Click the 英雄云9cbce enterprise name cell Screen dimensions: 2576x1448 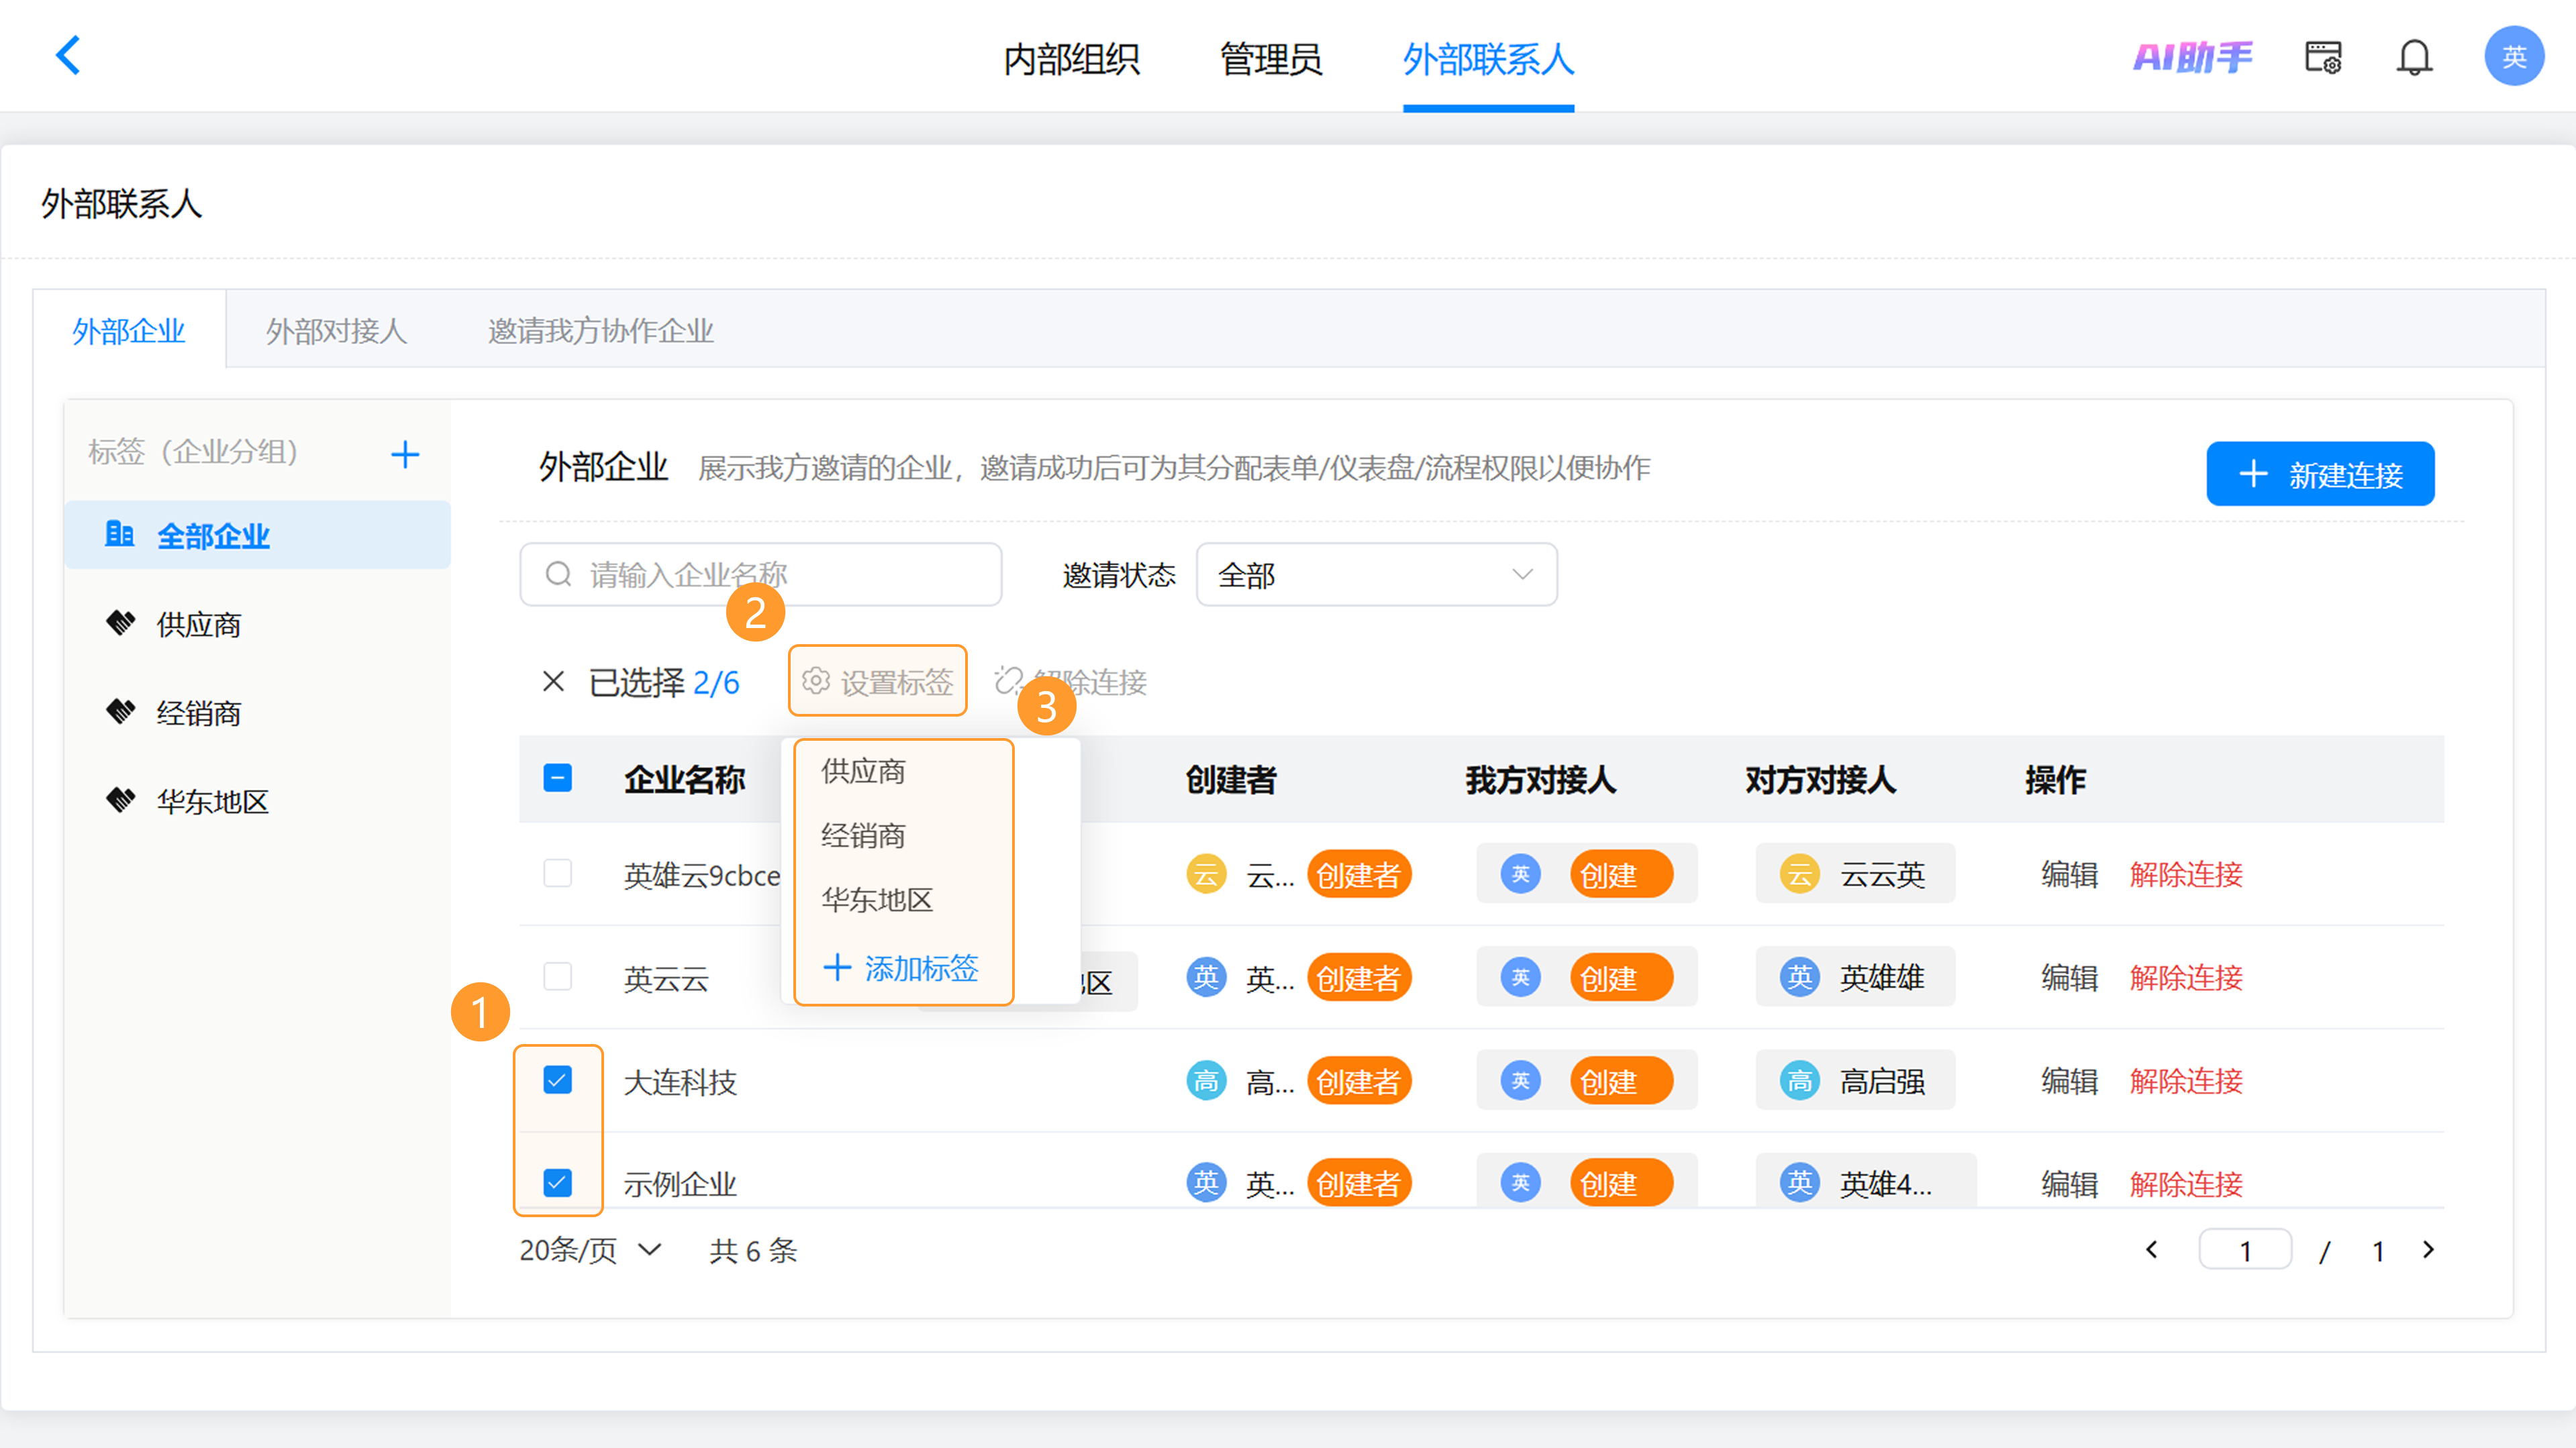tap(701, 875)
